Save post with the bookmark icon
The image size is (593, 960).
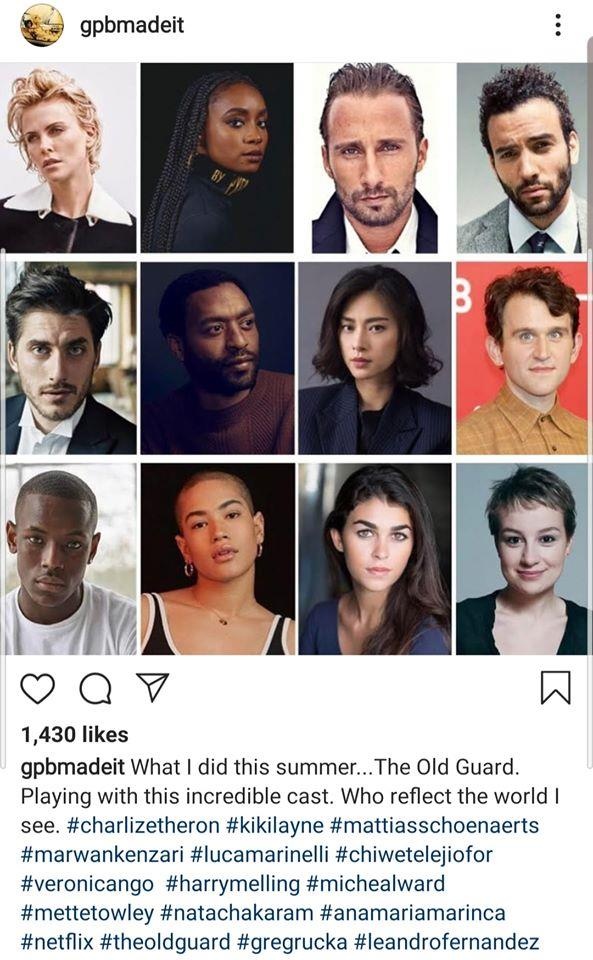pos(556,687)
